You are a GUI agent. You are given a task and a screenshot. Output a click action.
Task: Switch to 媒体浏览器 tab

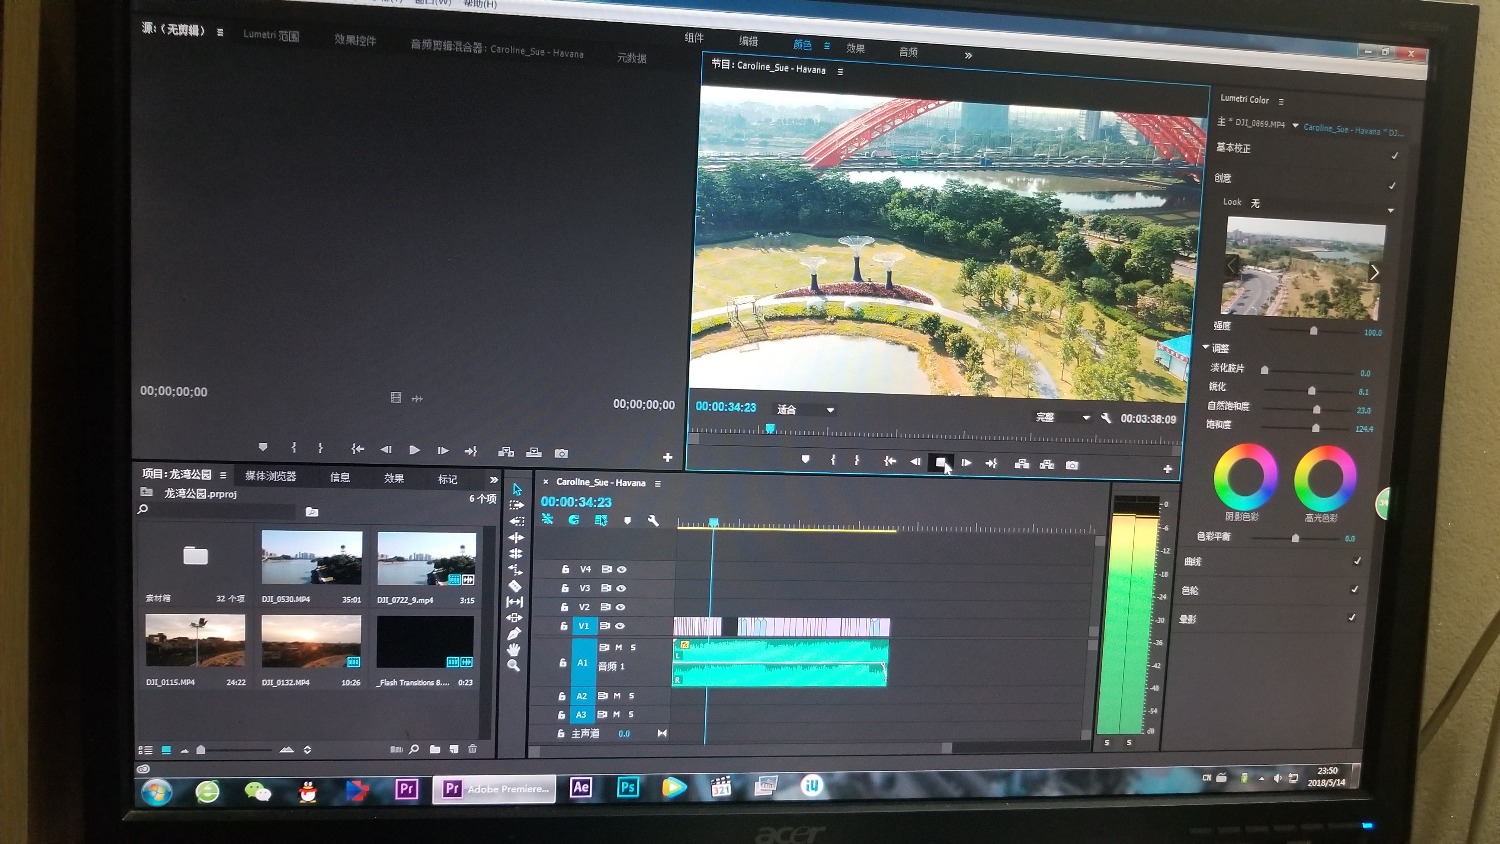click(x=271, y=476)
